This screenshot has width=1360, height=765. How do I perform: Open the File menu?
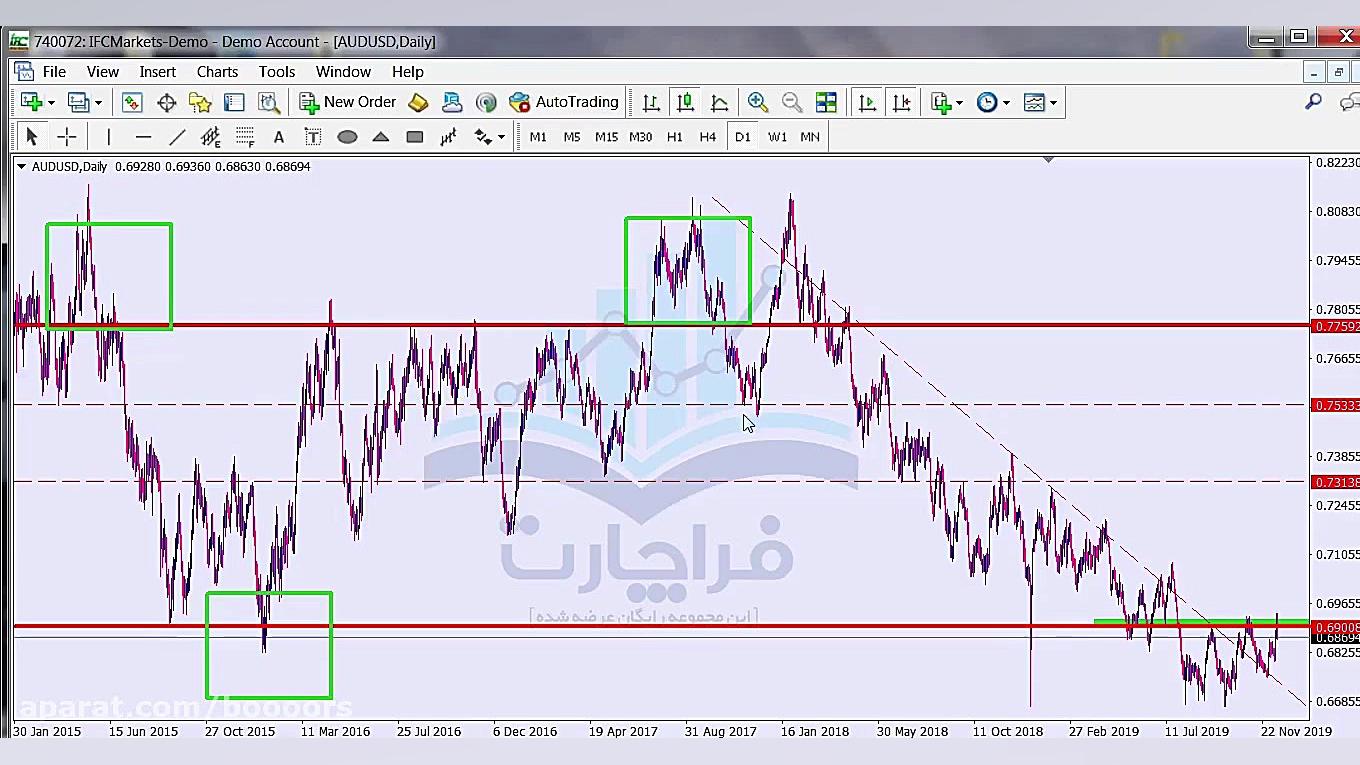[x=54, y=72]
